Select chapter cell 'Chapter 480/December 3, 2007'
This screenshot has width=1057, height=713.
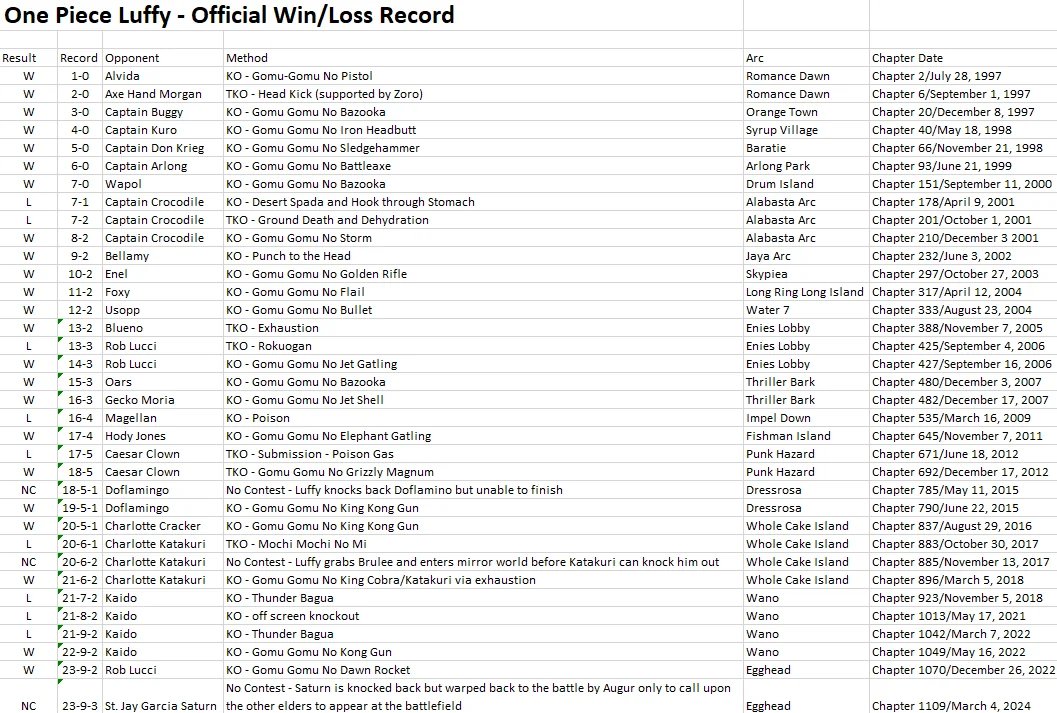click(963, 382)
